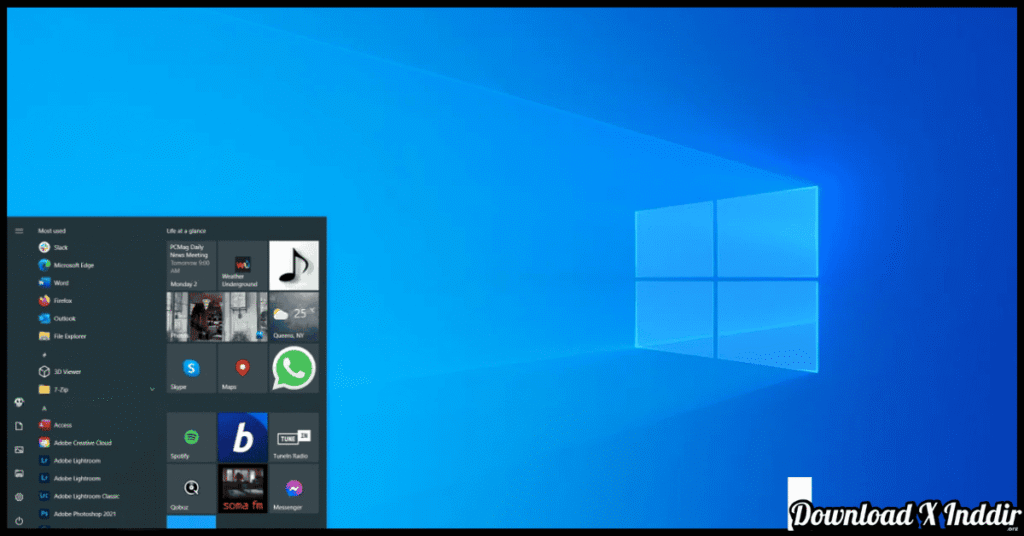The height and width of the screenshot is (536, 1024).
Task: Open the Qobuz tile
Action: [x=191, y=489]
